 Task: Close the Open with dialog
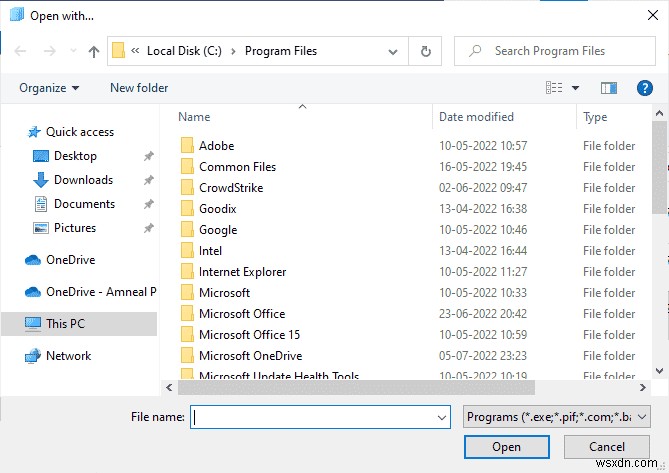pos(652,16)
